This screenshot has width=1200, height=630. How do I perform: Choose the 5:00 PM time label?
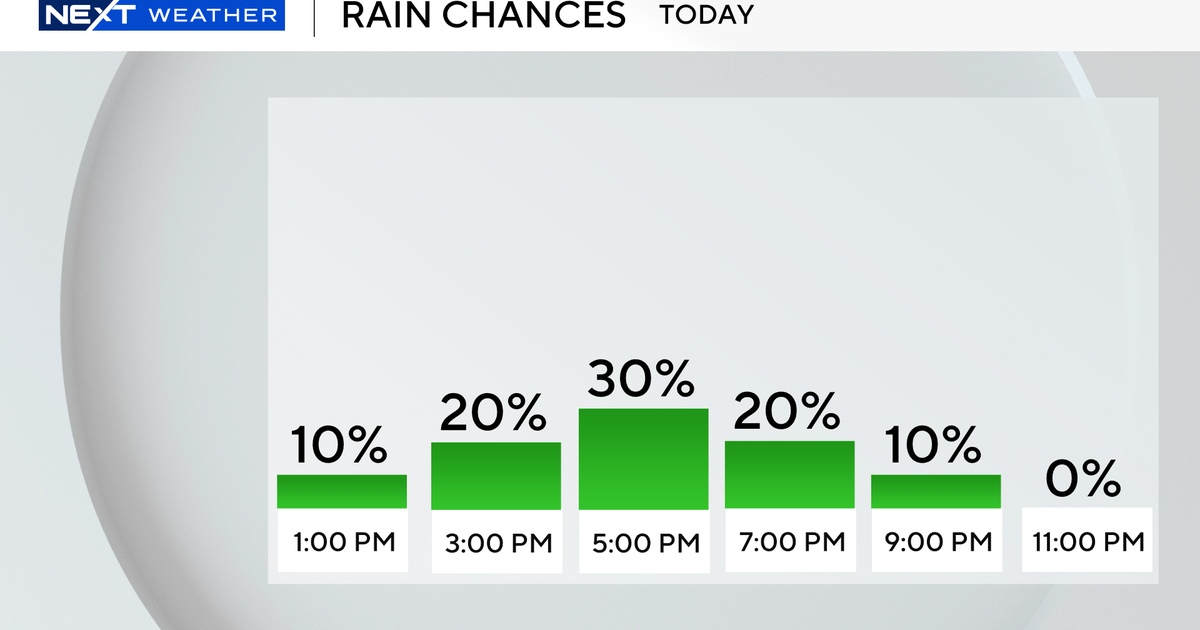click(643, 542)
